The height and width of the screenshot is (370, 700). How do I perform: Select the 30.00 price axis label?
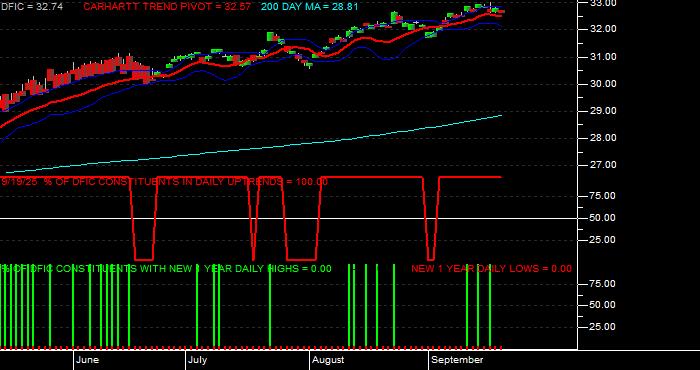pos(603,84)
